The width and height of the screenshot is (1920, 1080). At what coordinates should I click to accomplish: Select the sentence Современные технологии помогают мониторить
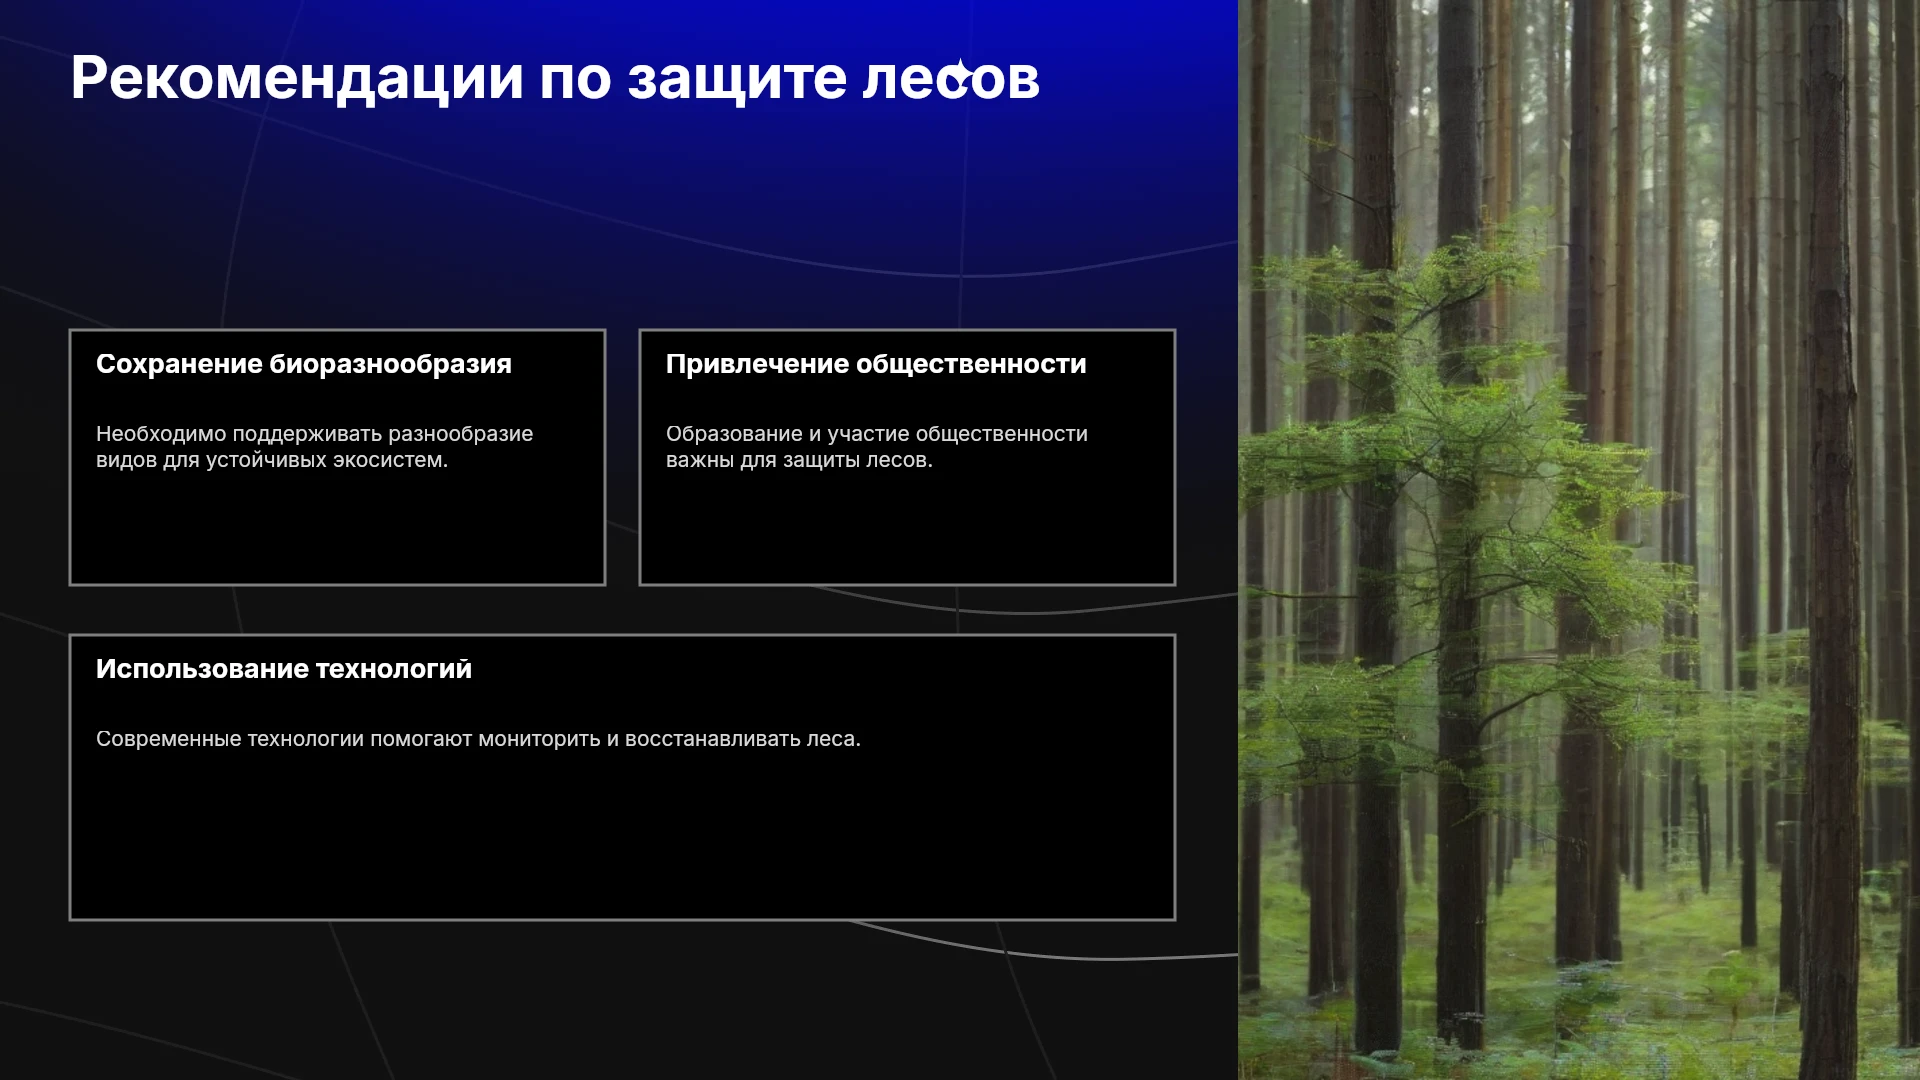coord(478,739)
